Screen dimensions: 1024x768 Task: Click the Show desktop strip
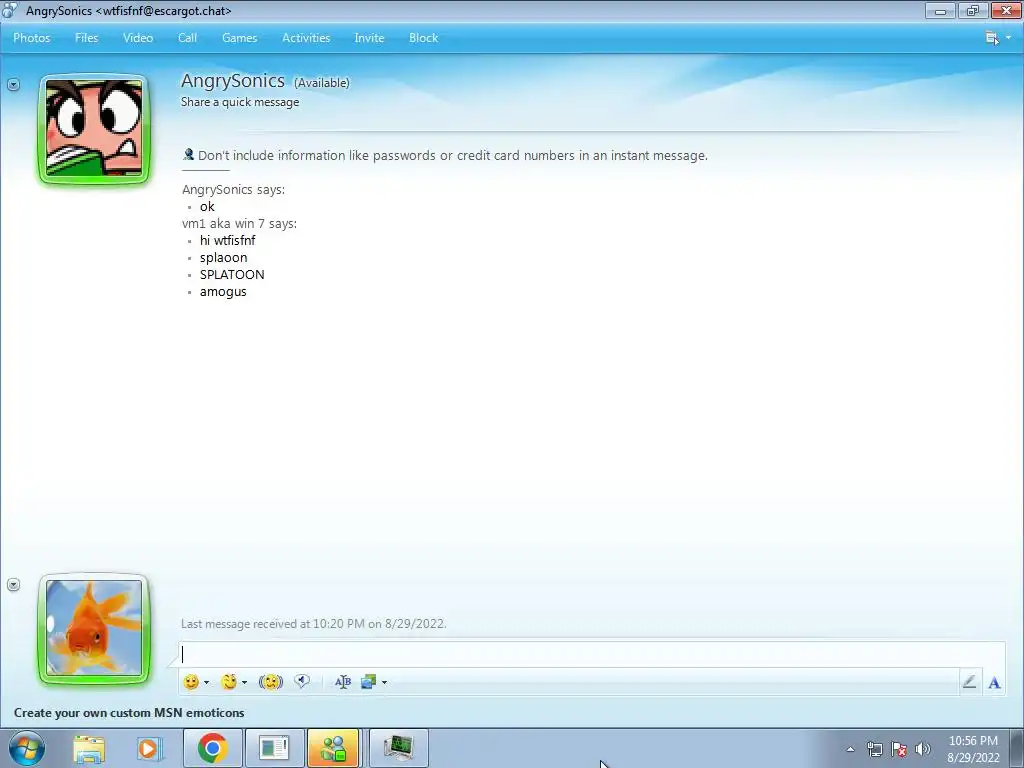(1017, 748)
